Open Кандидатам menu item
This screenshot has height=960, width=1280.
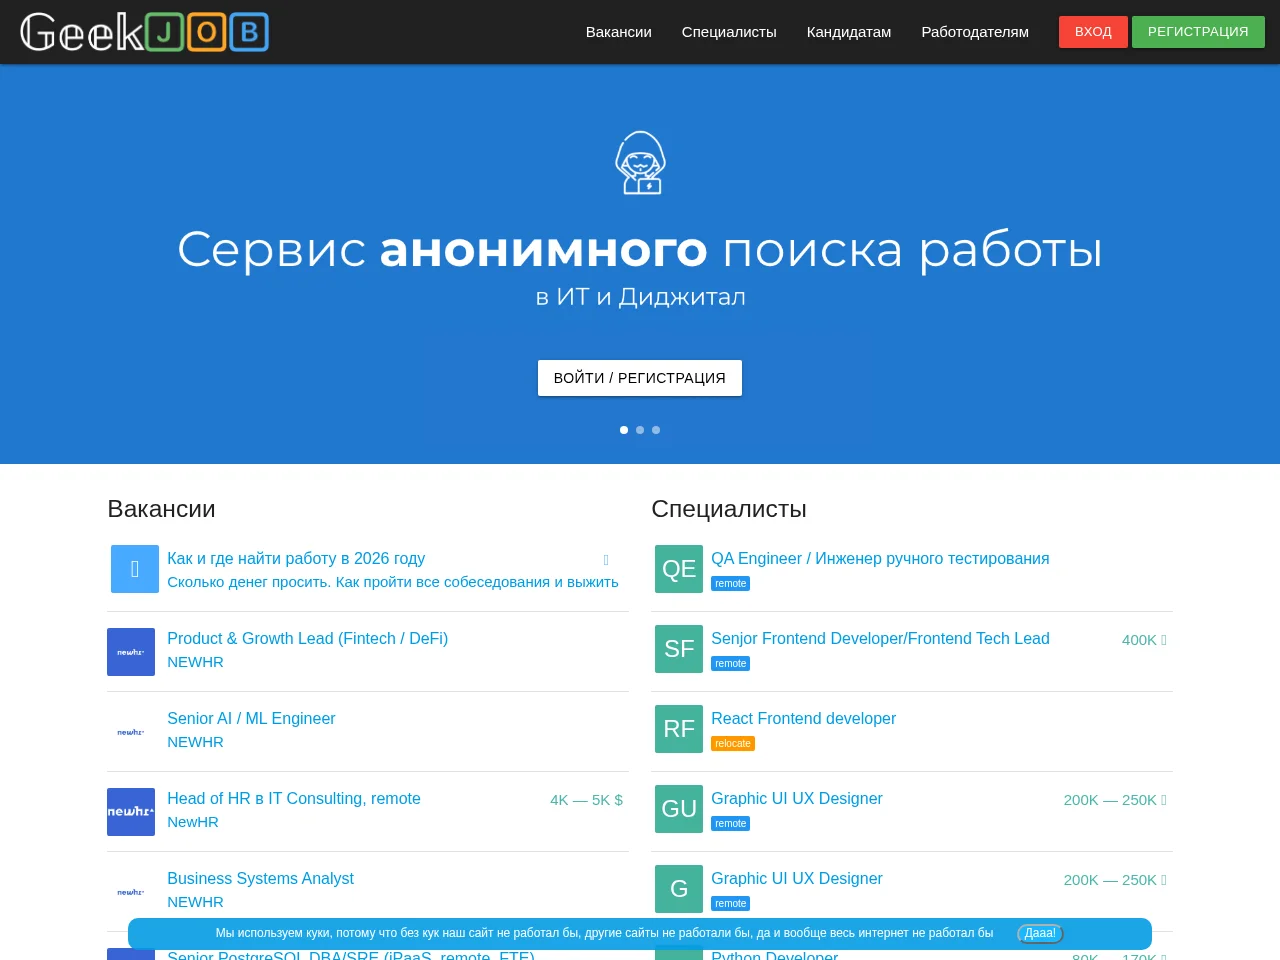coord(849,32)
